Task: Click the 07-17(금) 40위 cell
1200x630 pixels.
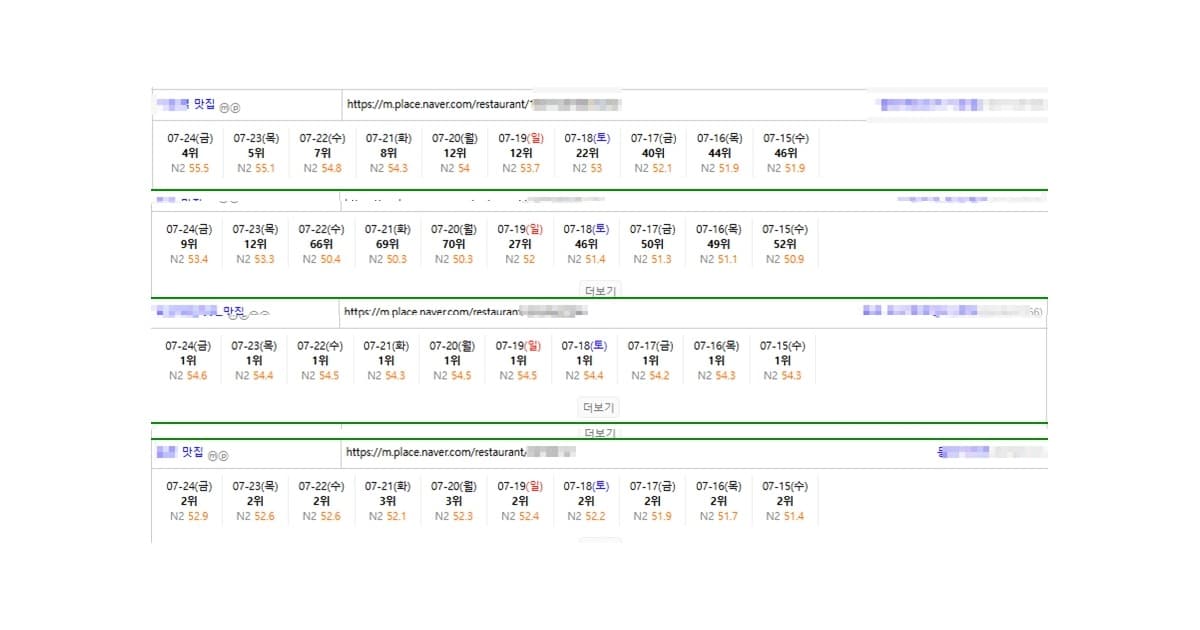Action: click(x=653, y=153)
